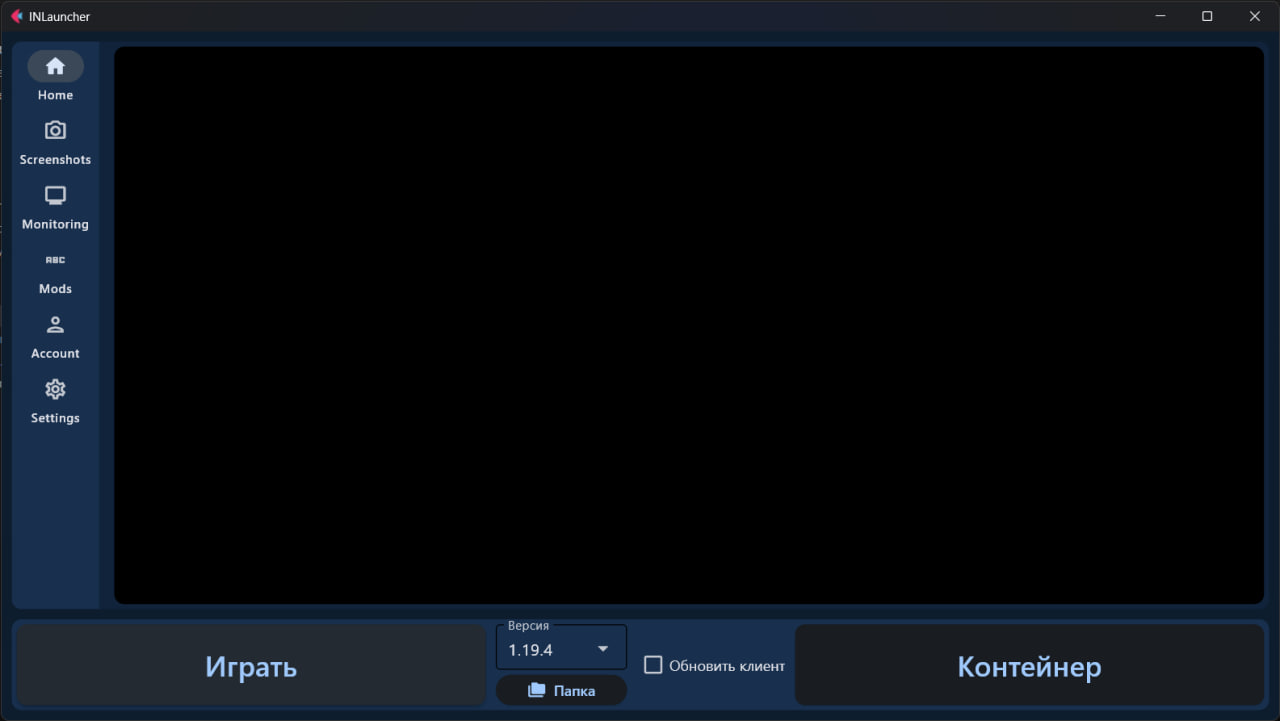Click the folder icon next to Папка

point(537,690)
